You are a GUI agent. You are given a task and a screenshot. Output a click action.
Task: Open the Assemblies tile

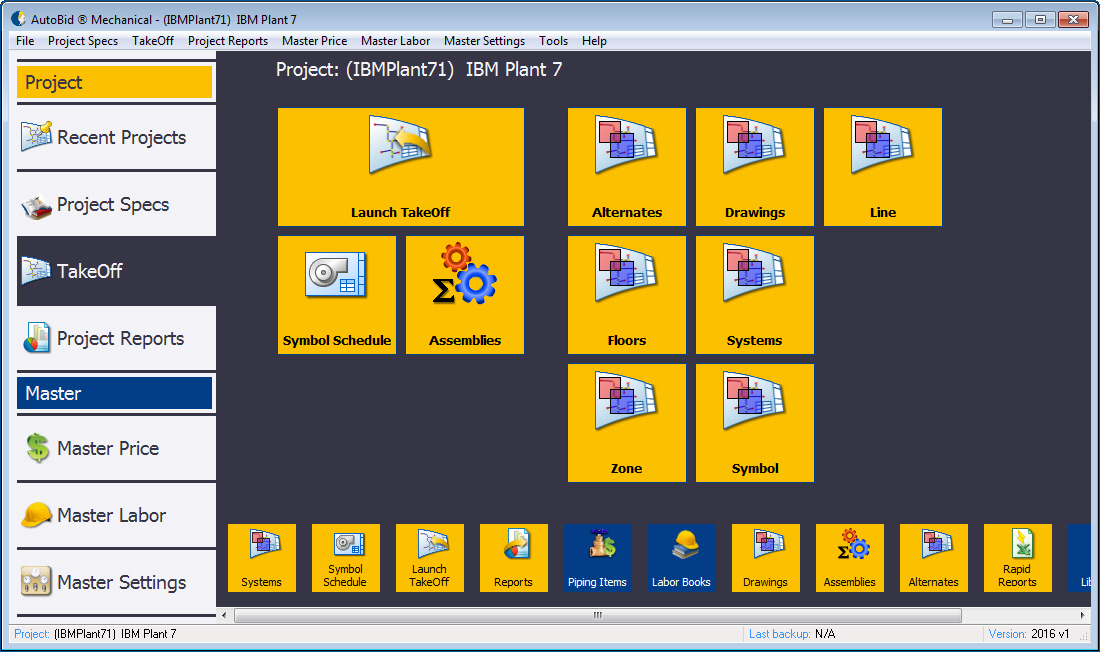464,294
